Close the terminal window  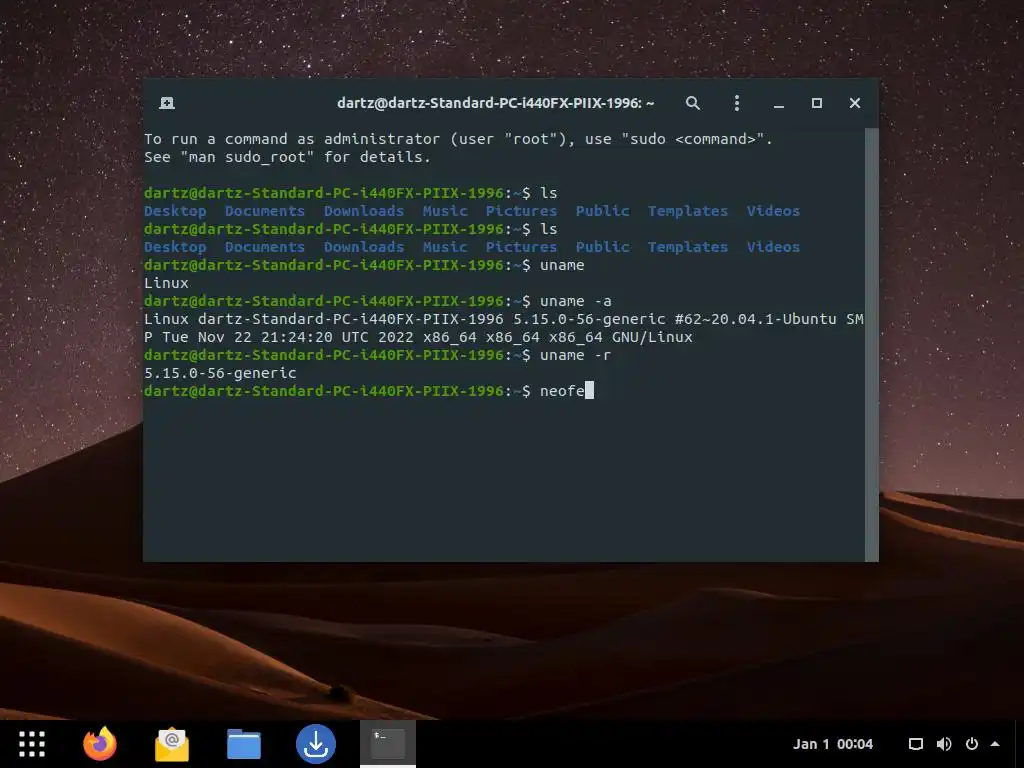(854, 103)
